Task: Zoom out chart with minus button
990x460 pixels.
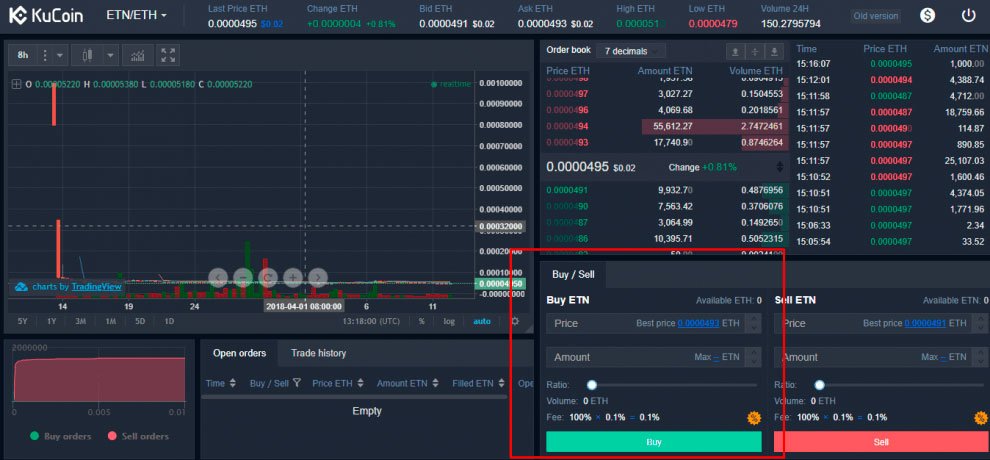Action: point(242,276)
